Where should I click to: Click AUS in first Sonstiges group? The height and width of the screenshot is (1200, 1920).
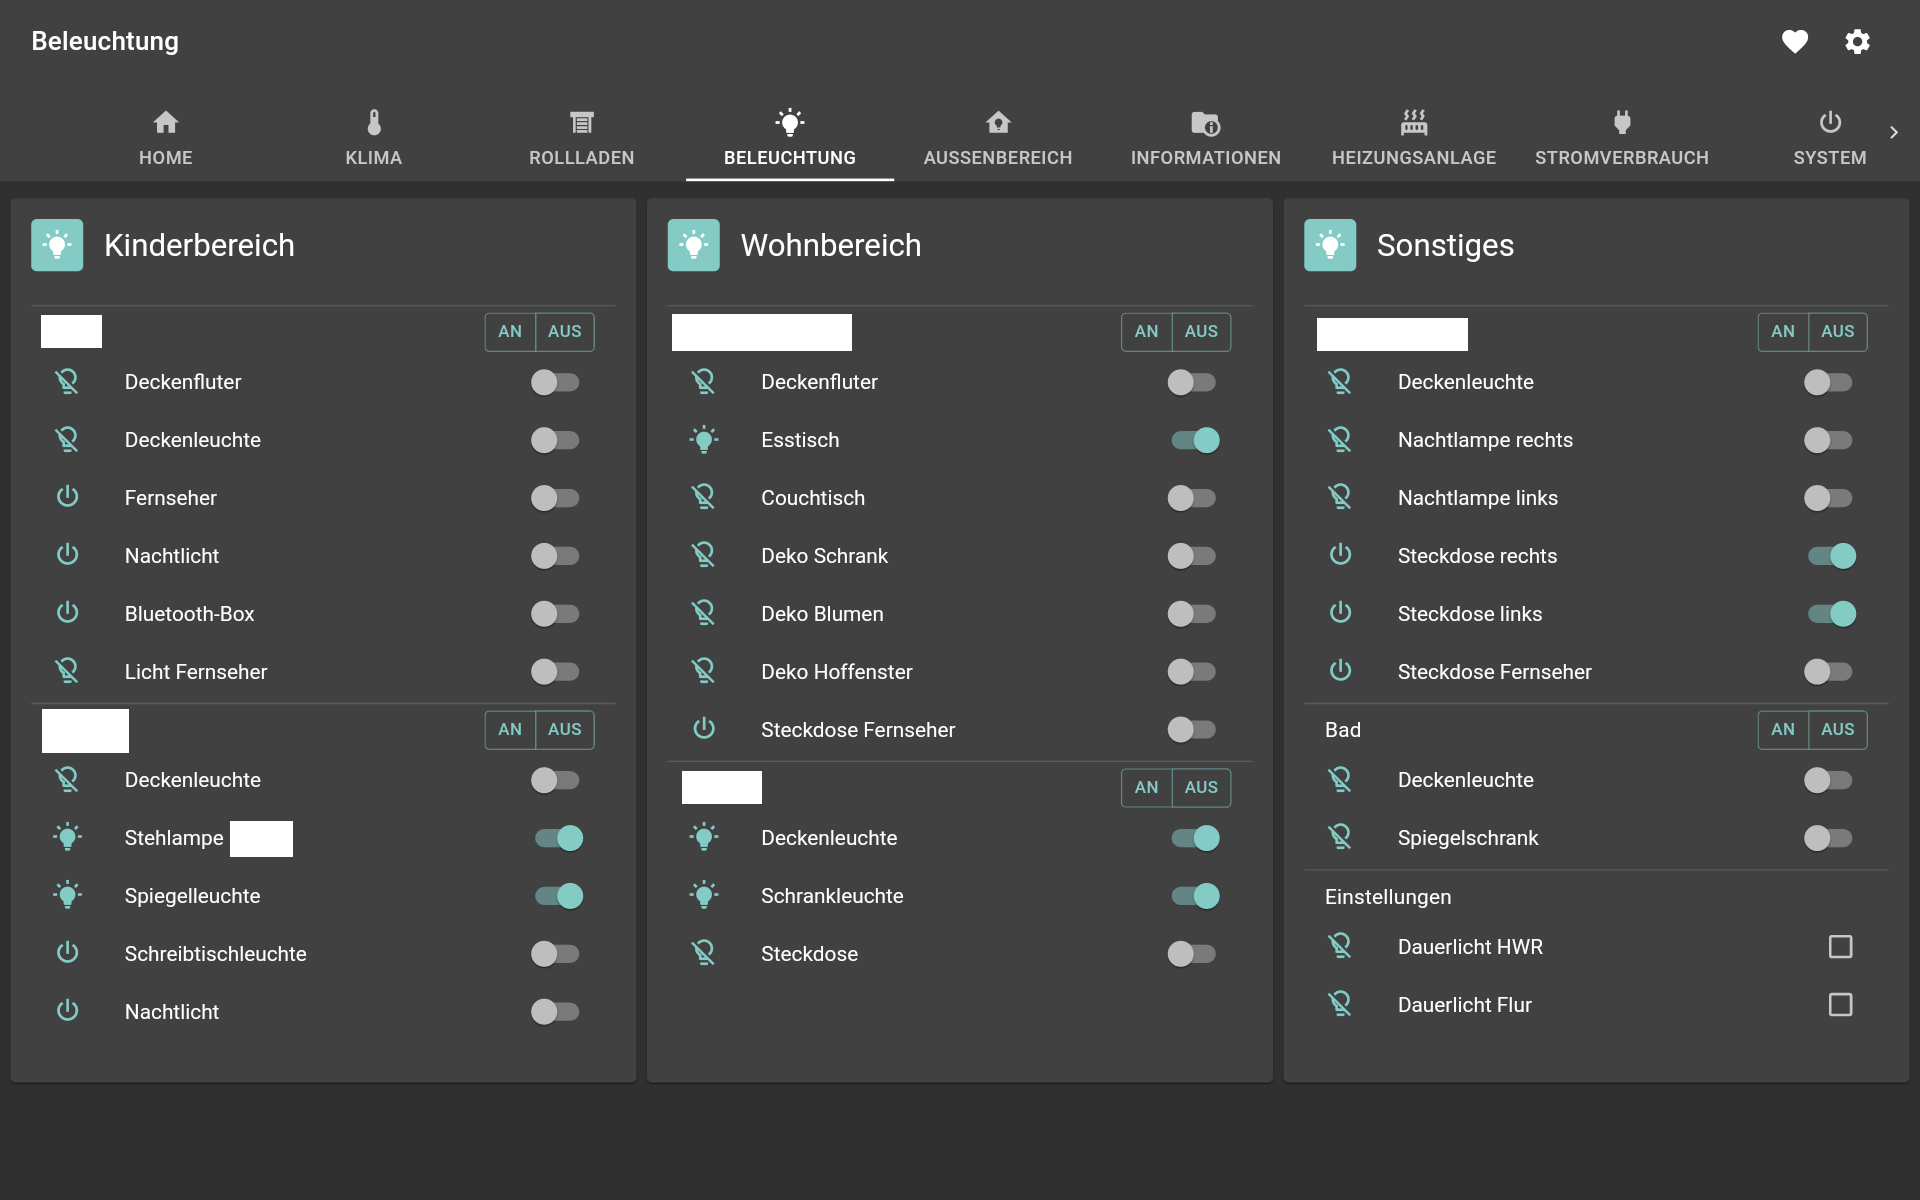(x=1838, y=332)
